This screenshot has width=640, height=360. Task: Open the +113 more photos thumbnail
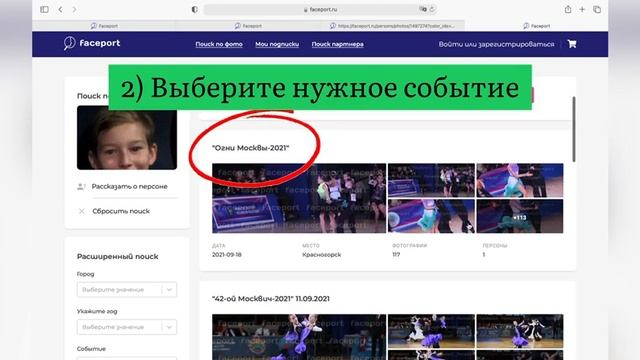point(520,216)
